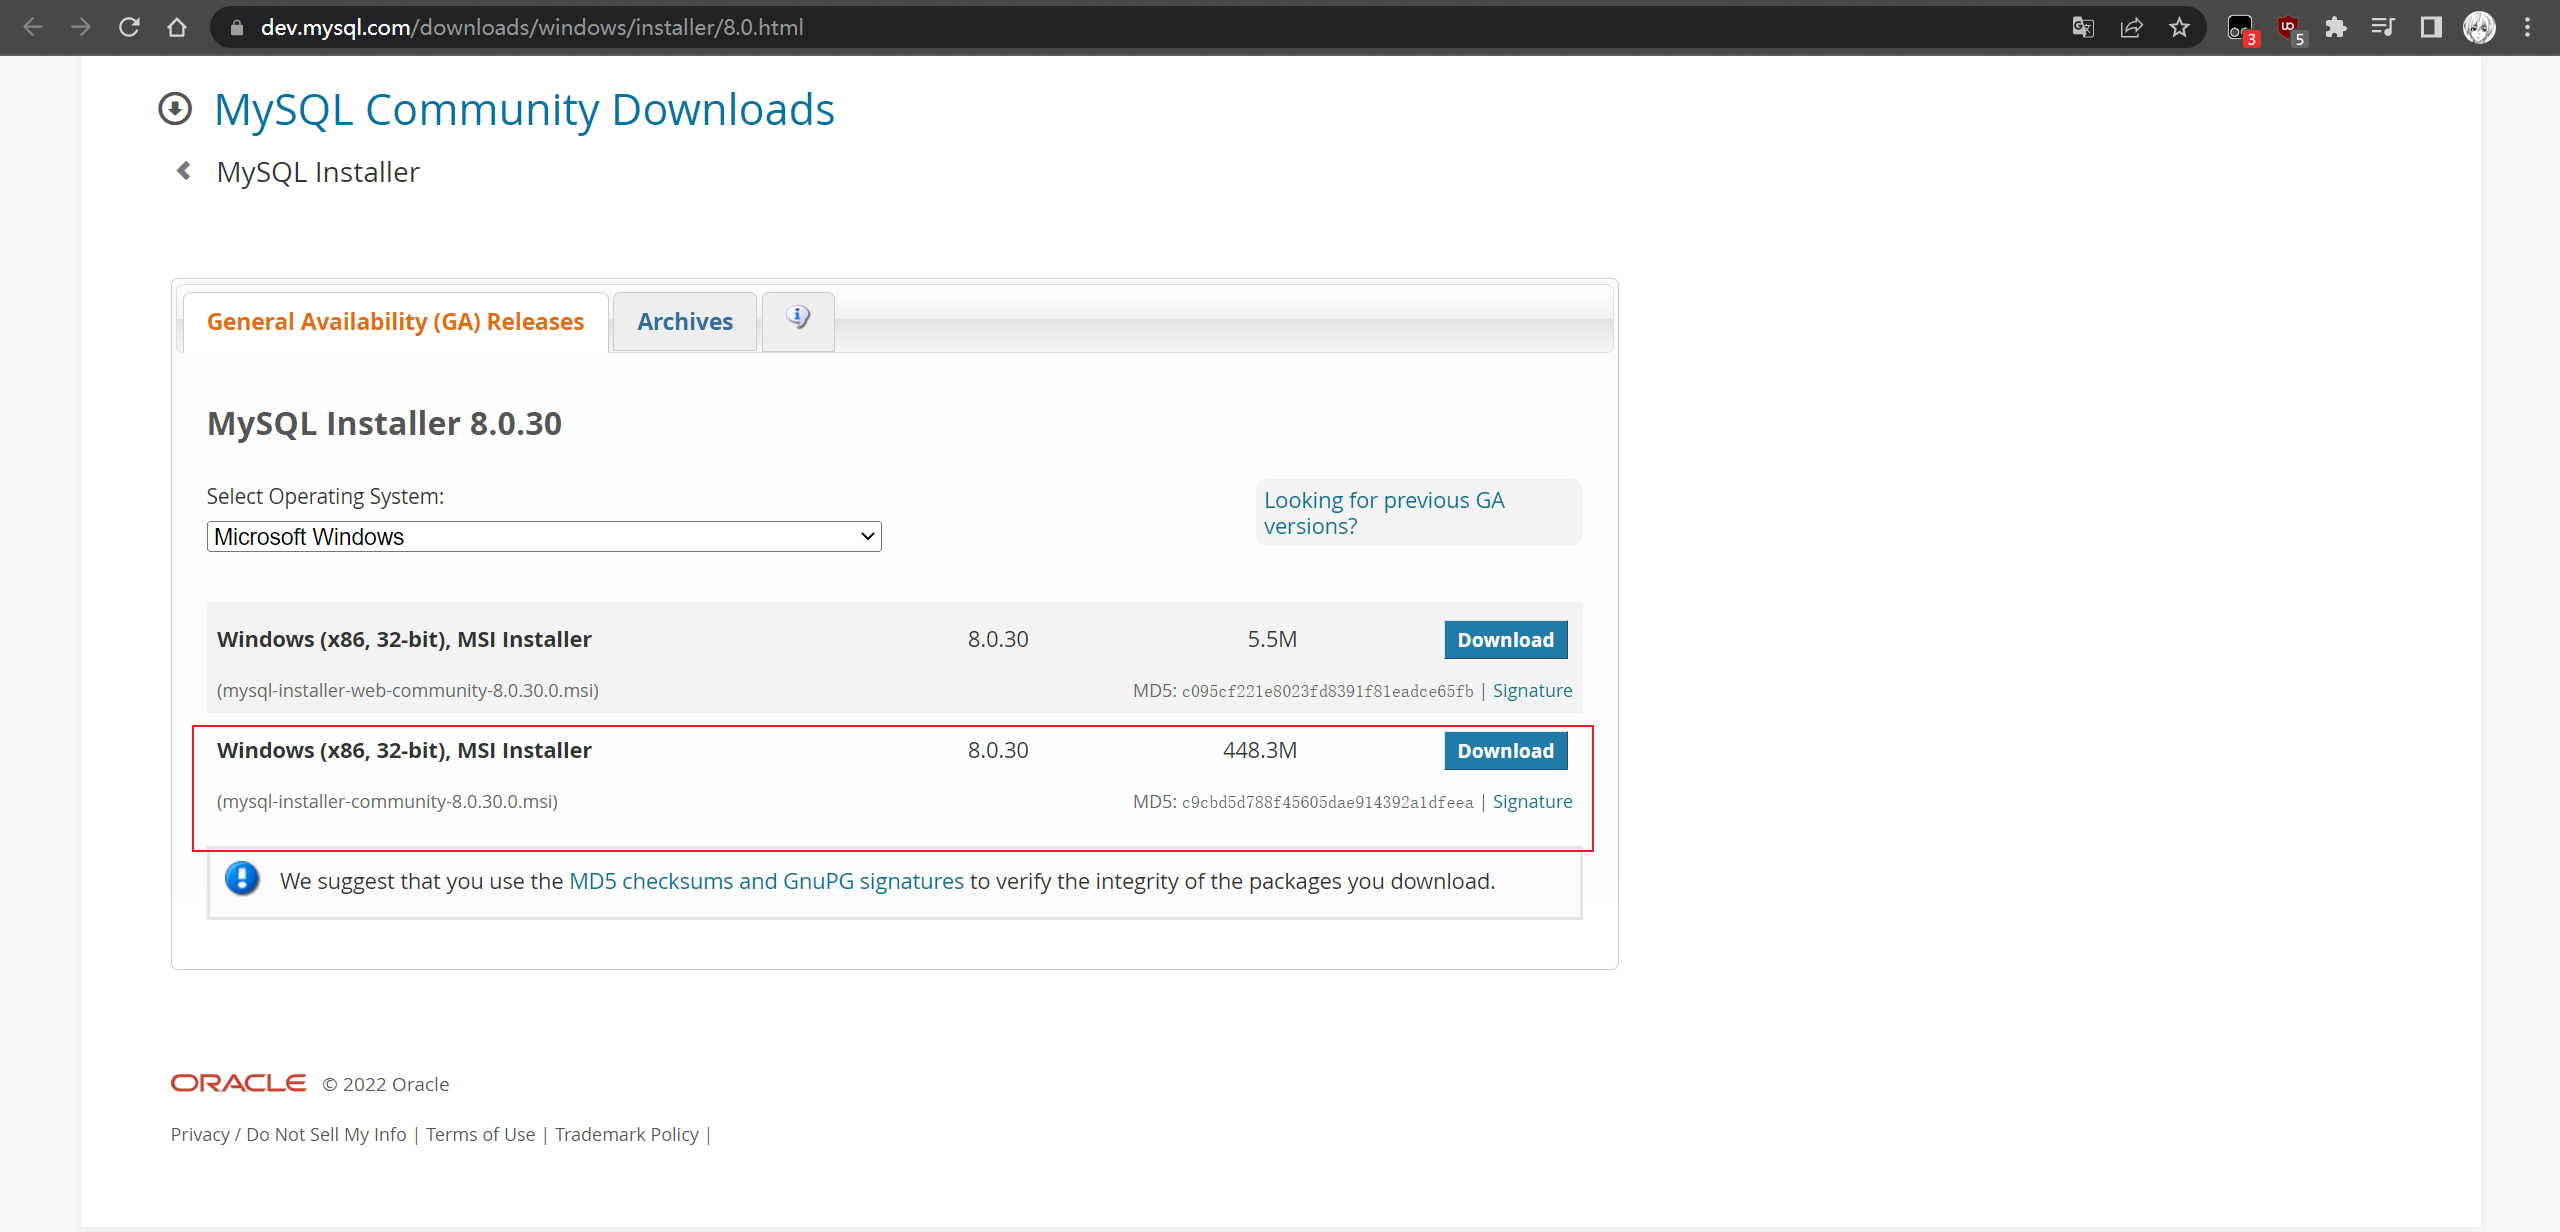The width and height of the screenshot is (2560, 1232).
Task: Click the share page icon
Action: pyautogui.click(x=2131, y=27)
